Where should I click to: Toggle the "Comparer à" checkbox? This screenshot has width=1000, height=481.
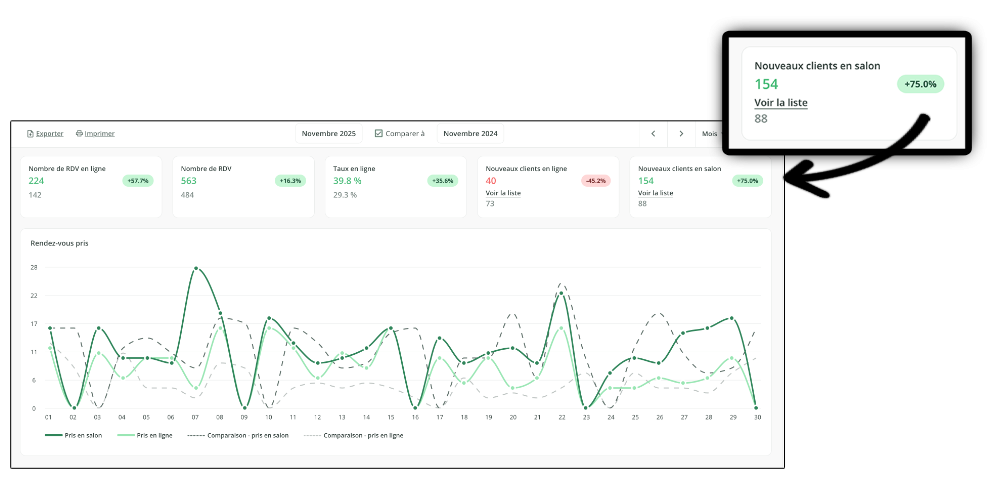pos(379,133)
